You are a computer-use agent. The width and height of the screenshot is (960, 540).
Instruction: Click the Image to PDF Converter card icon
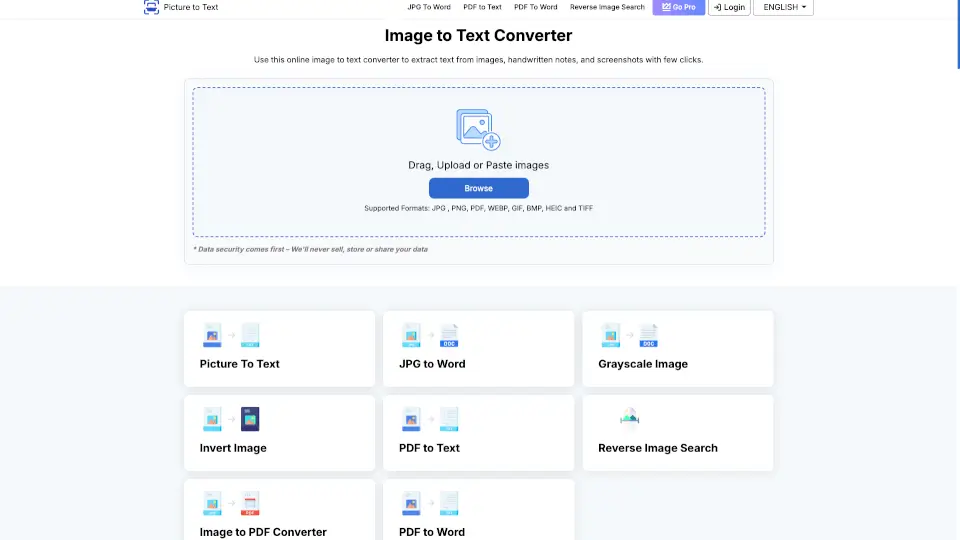[231, 503]
